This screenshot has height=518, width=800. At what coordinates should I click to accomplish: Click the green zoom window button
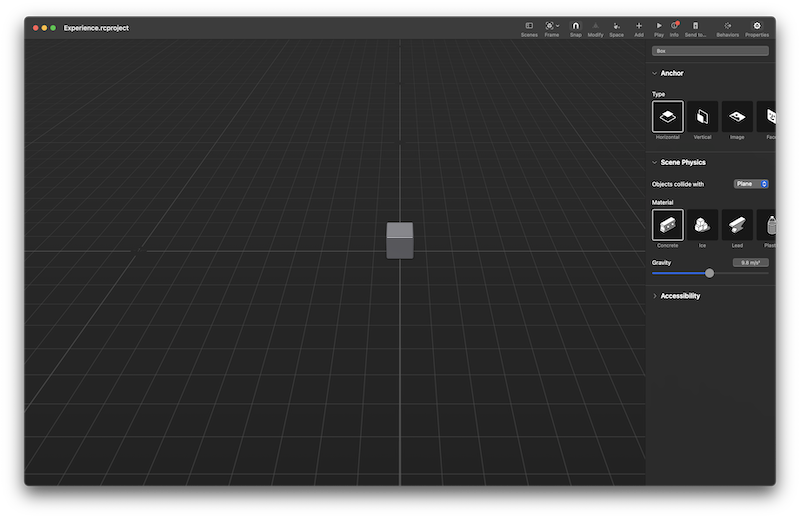click(x=53, y=28)
